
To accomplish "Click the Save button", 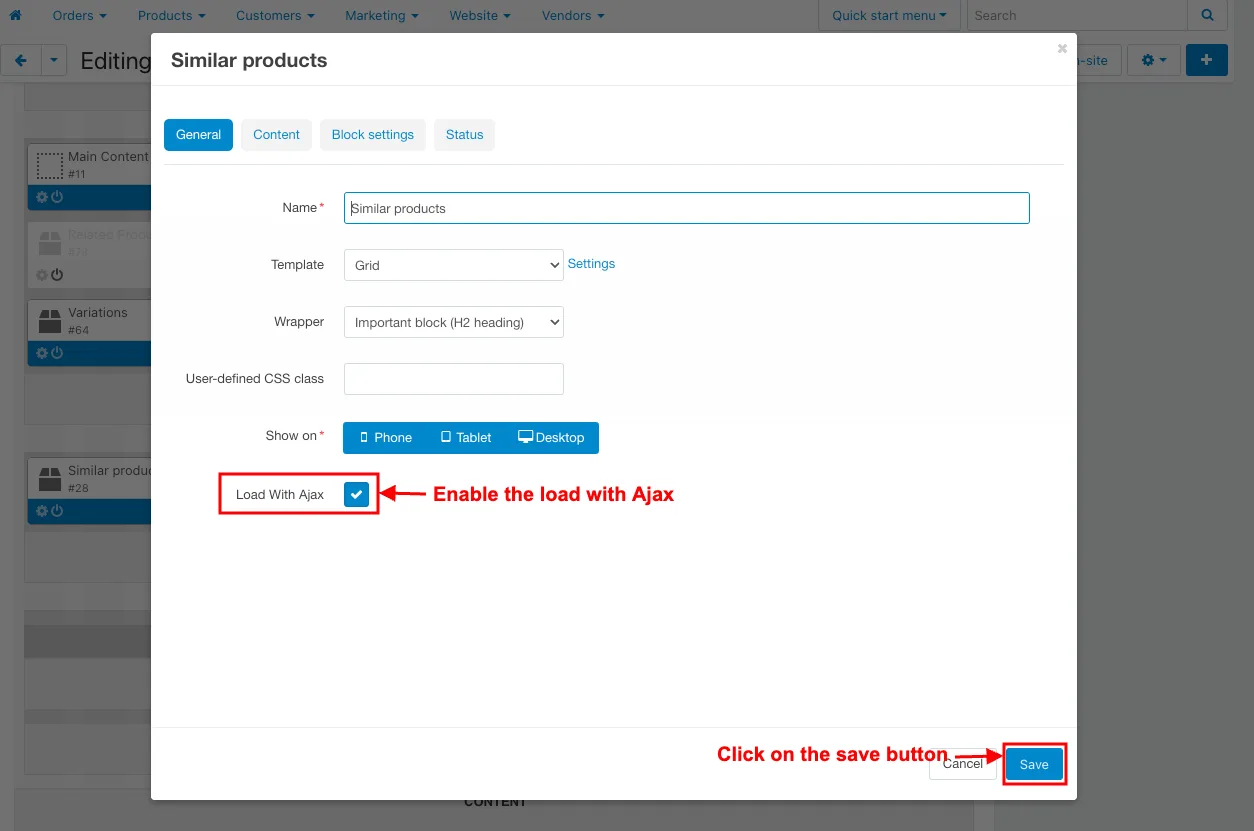I will point(1034,764).
